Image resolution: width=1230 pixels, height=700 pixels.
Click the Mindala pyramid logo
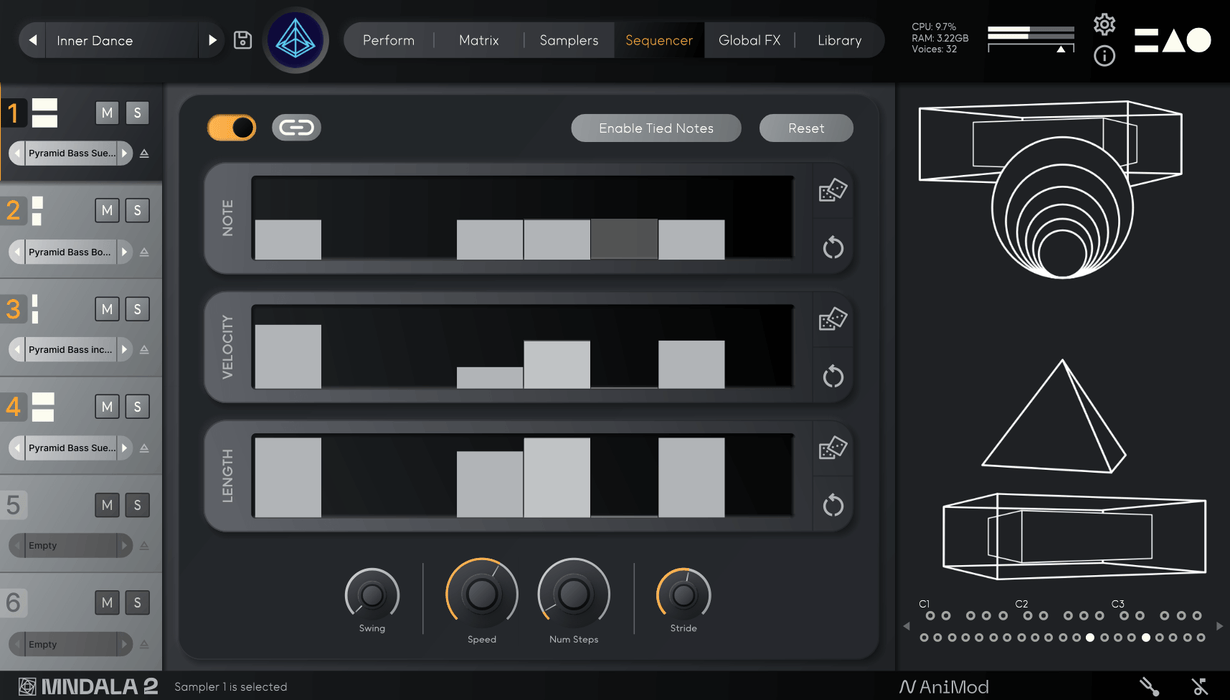click(296, 40)
